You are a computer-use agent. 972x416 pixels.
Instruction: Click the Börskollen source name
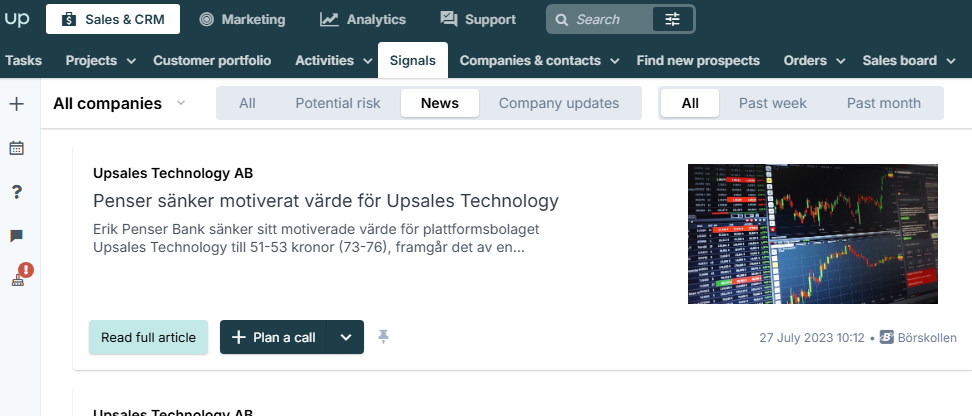click(x=927, y=338)
